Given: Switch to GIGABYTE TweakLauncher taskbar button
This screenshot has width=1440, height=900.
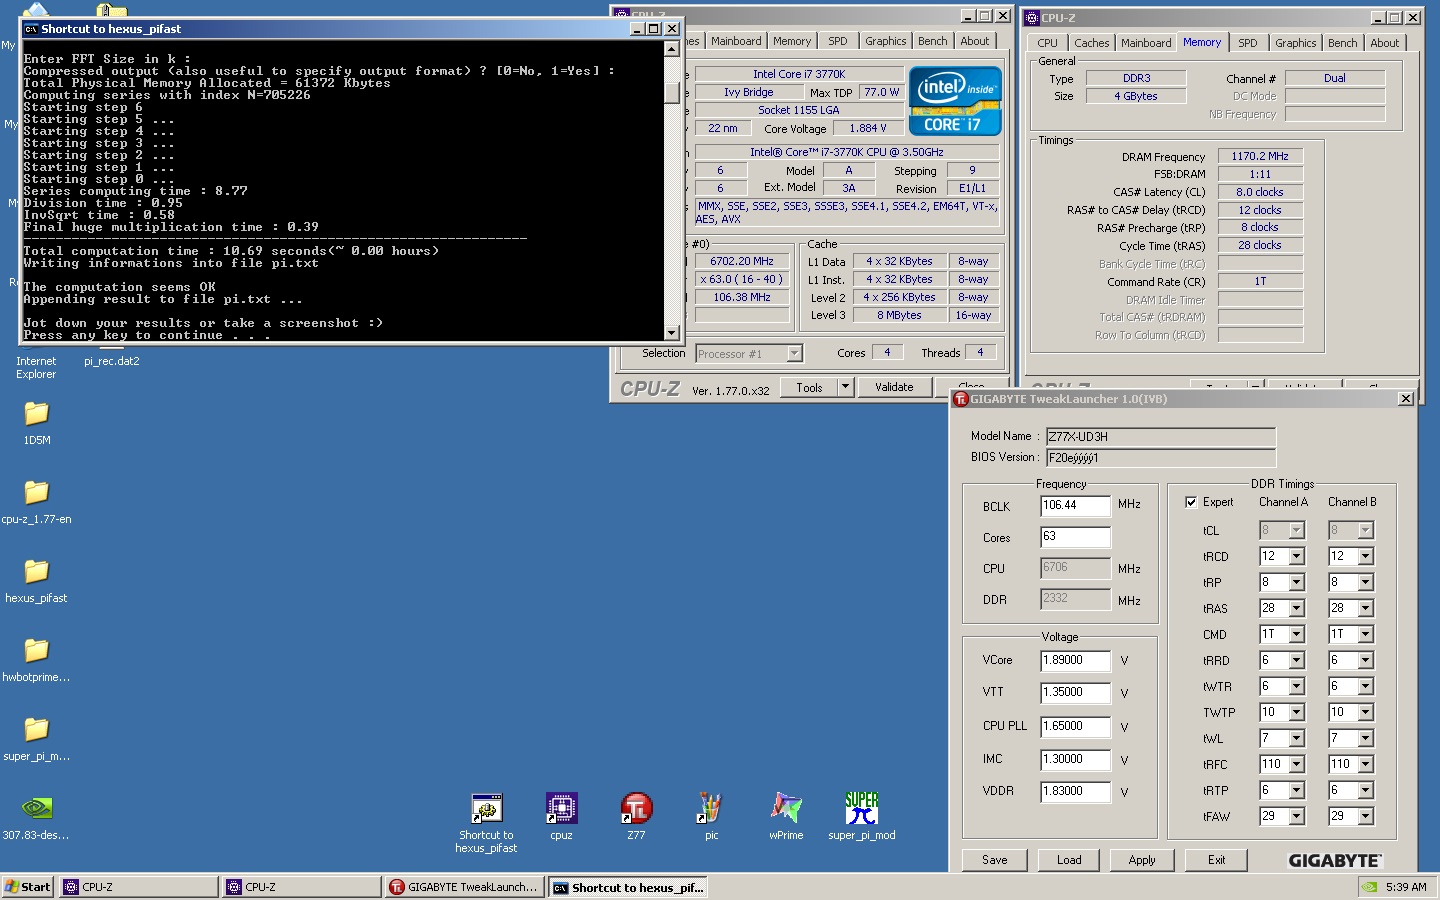Looking at the screenshot, I should [x=464, y=887].
